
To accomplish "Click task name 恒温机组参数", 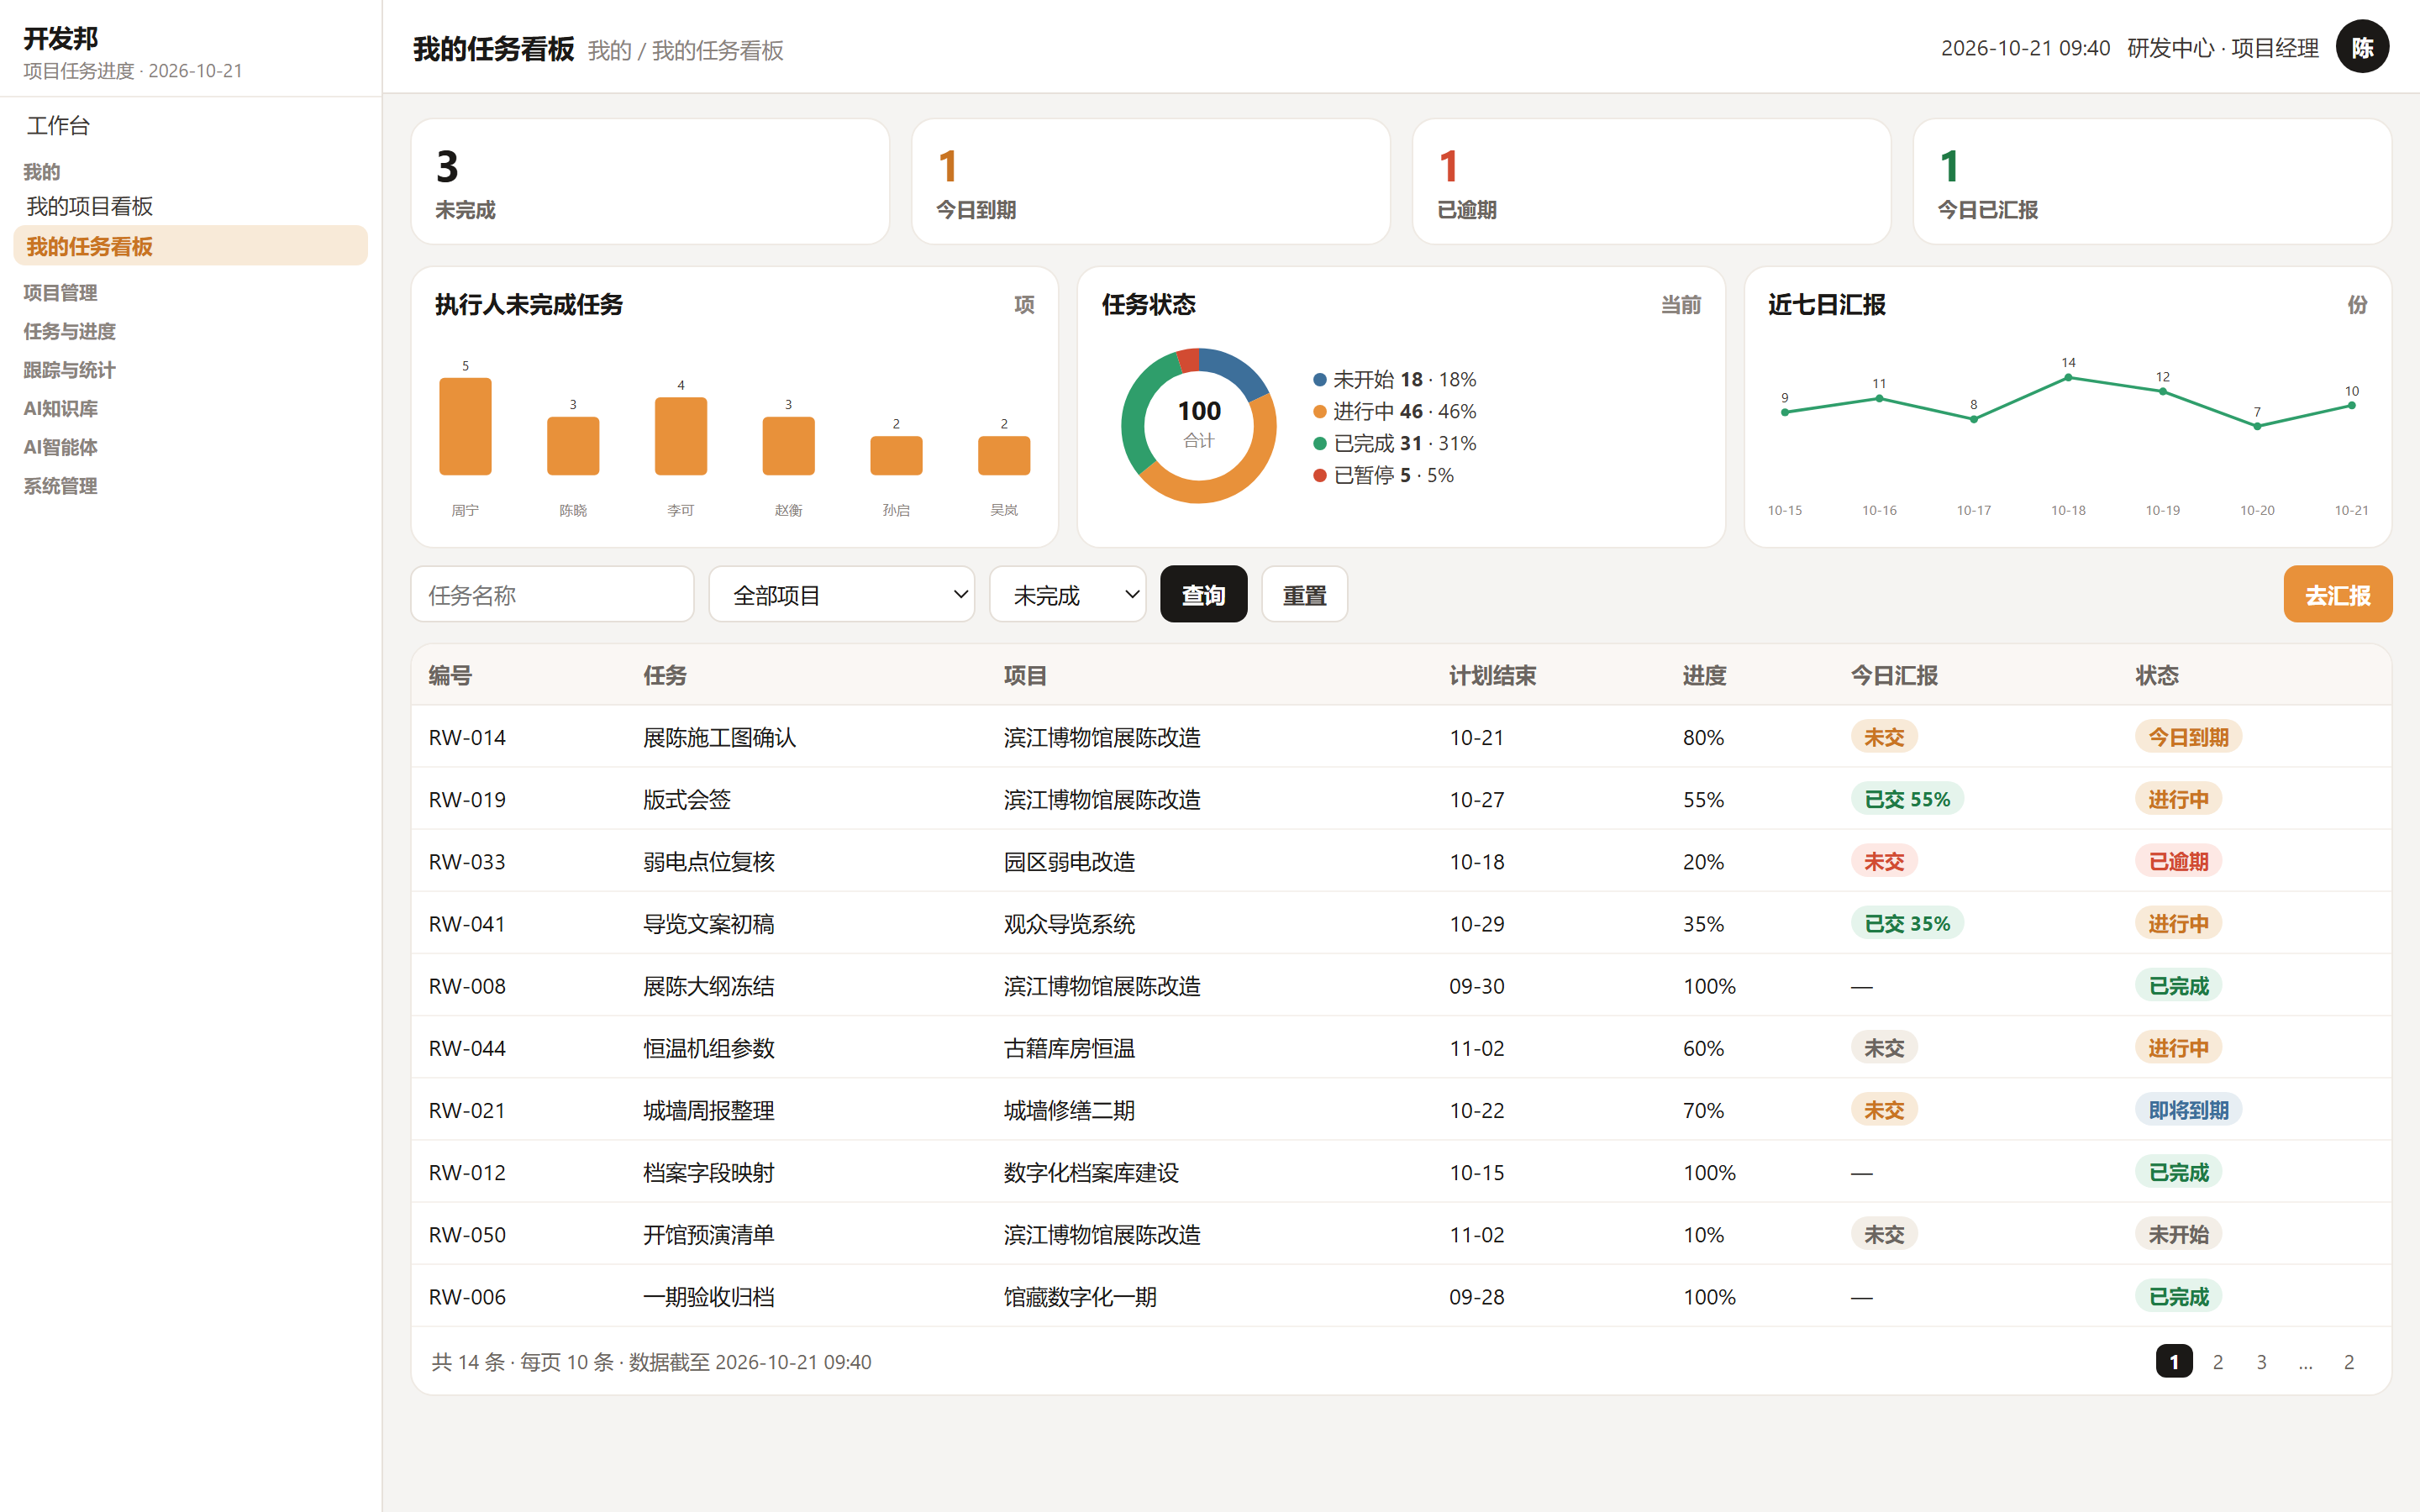I will point(709,1048).
